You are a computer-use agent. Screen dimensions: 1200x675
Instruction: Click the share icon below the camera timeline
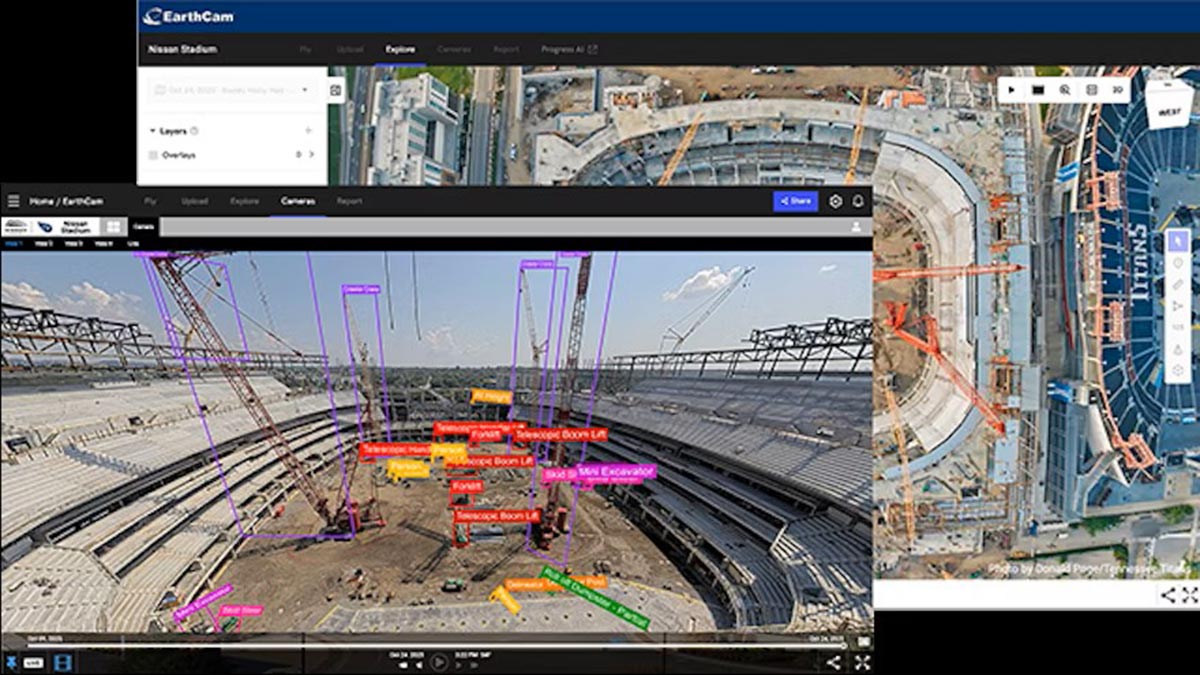833,662
